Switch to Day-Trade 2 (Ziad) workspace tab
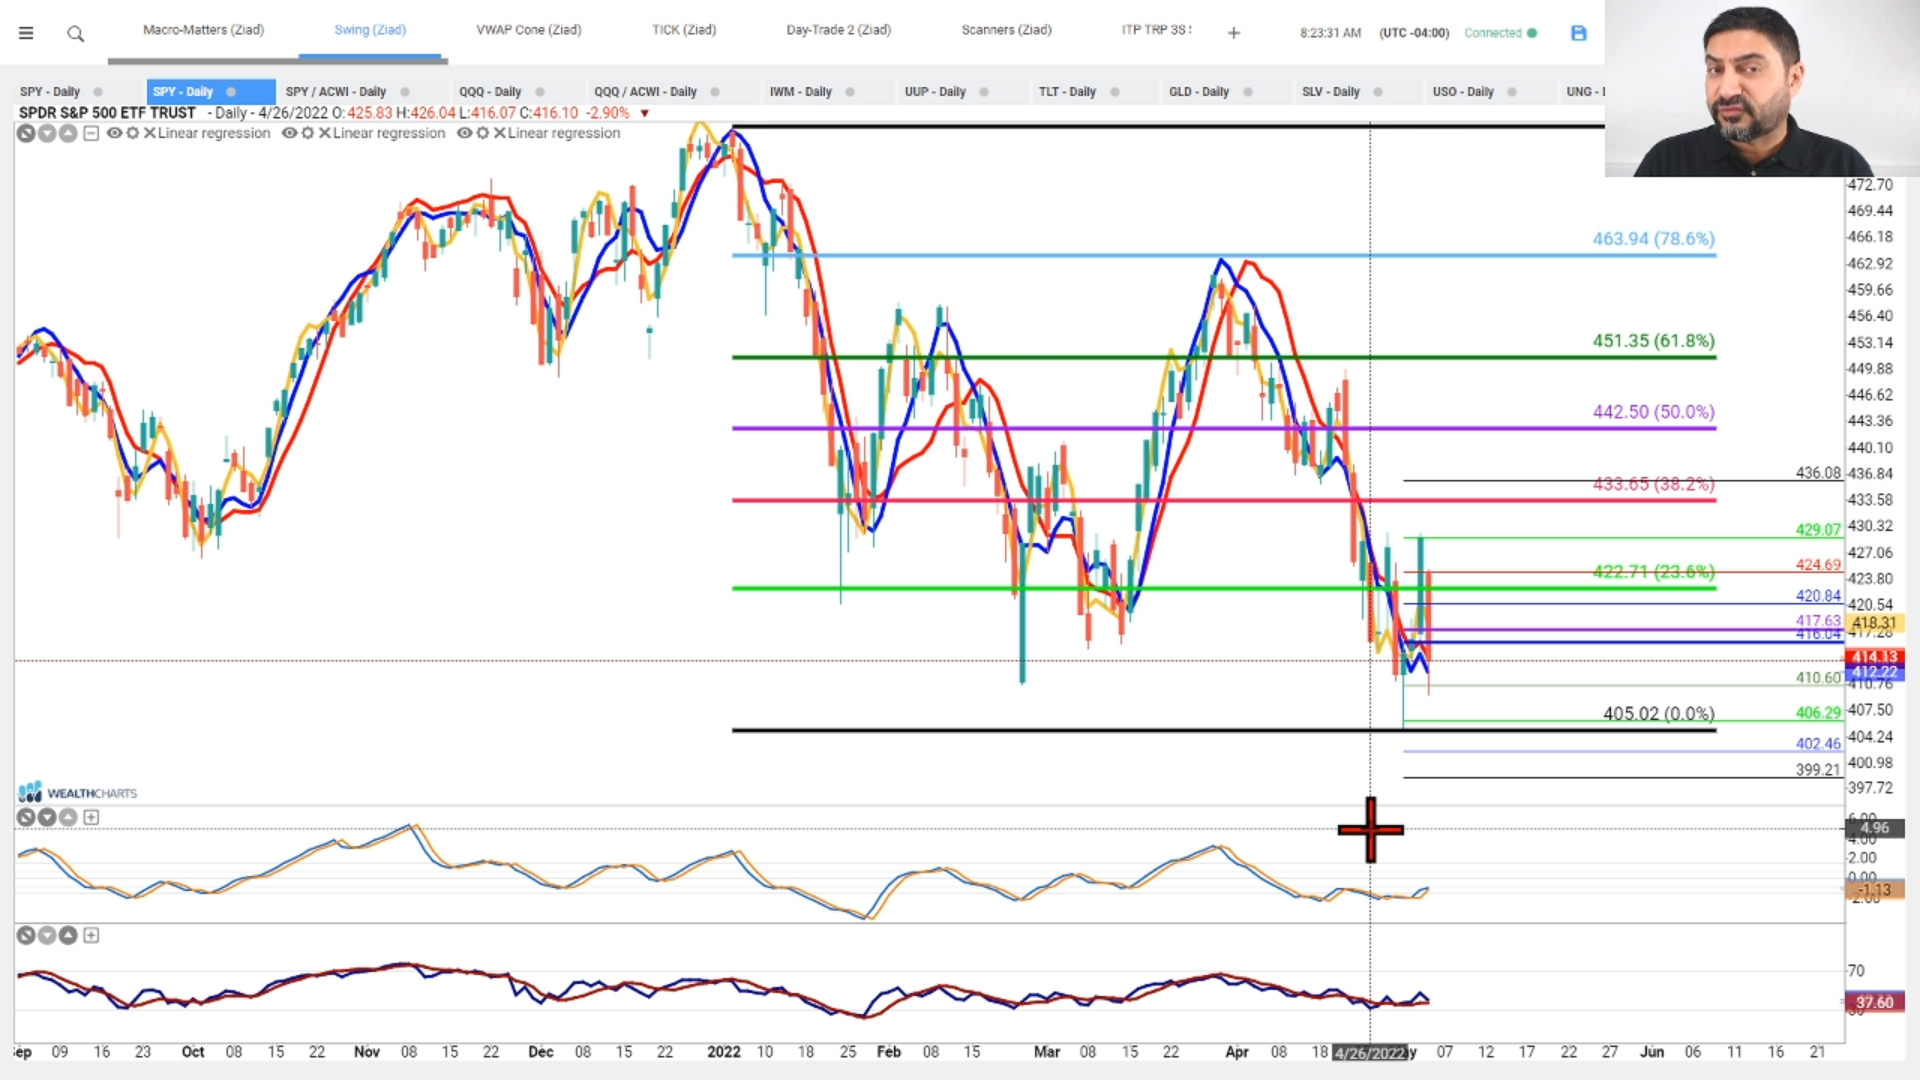This screenshot has height=1080, width=1920. [839, 30]
